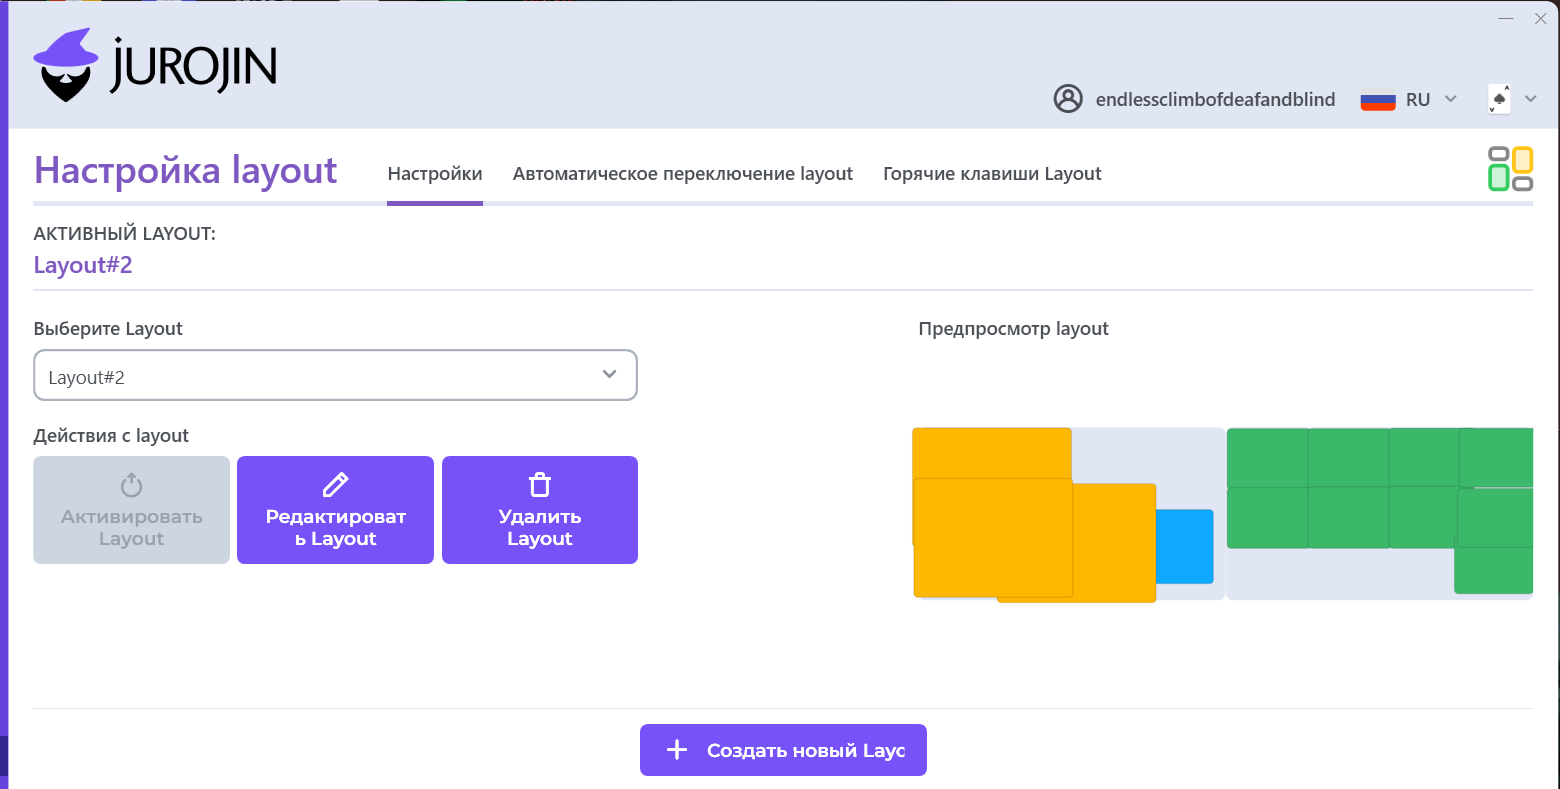
Task: Open the layout grid icon at top right
Action: [x=1510, y=168]
